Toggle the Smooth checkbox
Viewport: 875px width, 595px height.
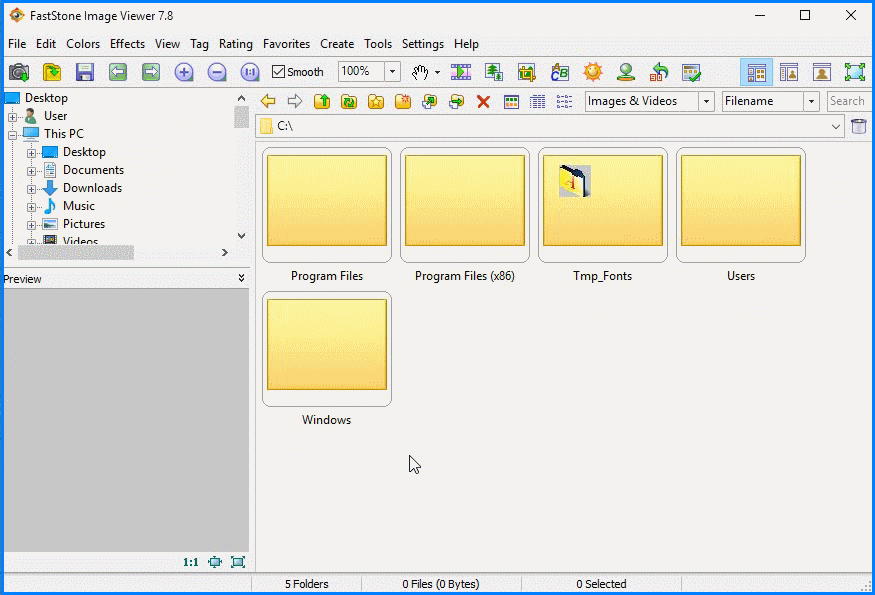point(278,72)
